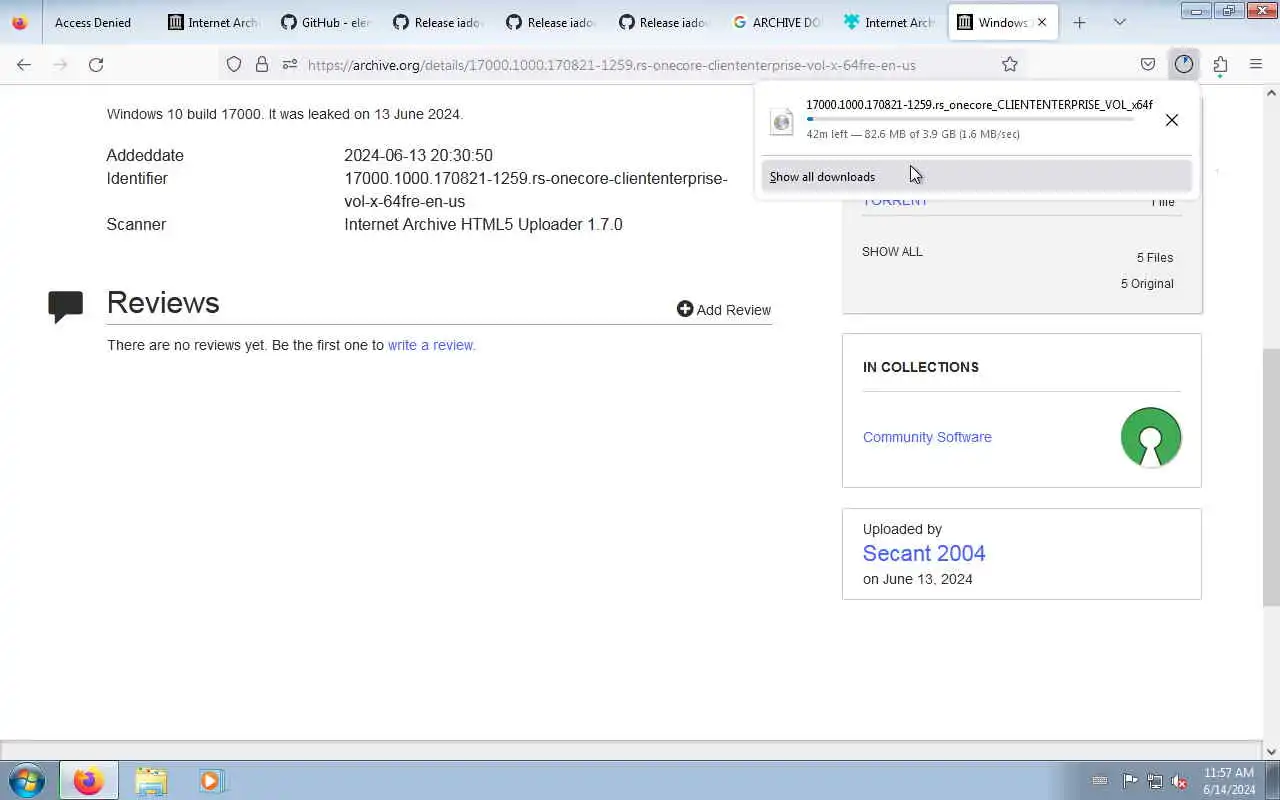Open the tracking protection shield icon
The width and height of the screenshot is (1280, 800).
(234, 65)
